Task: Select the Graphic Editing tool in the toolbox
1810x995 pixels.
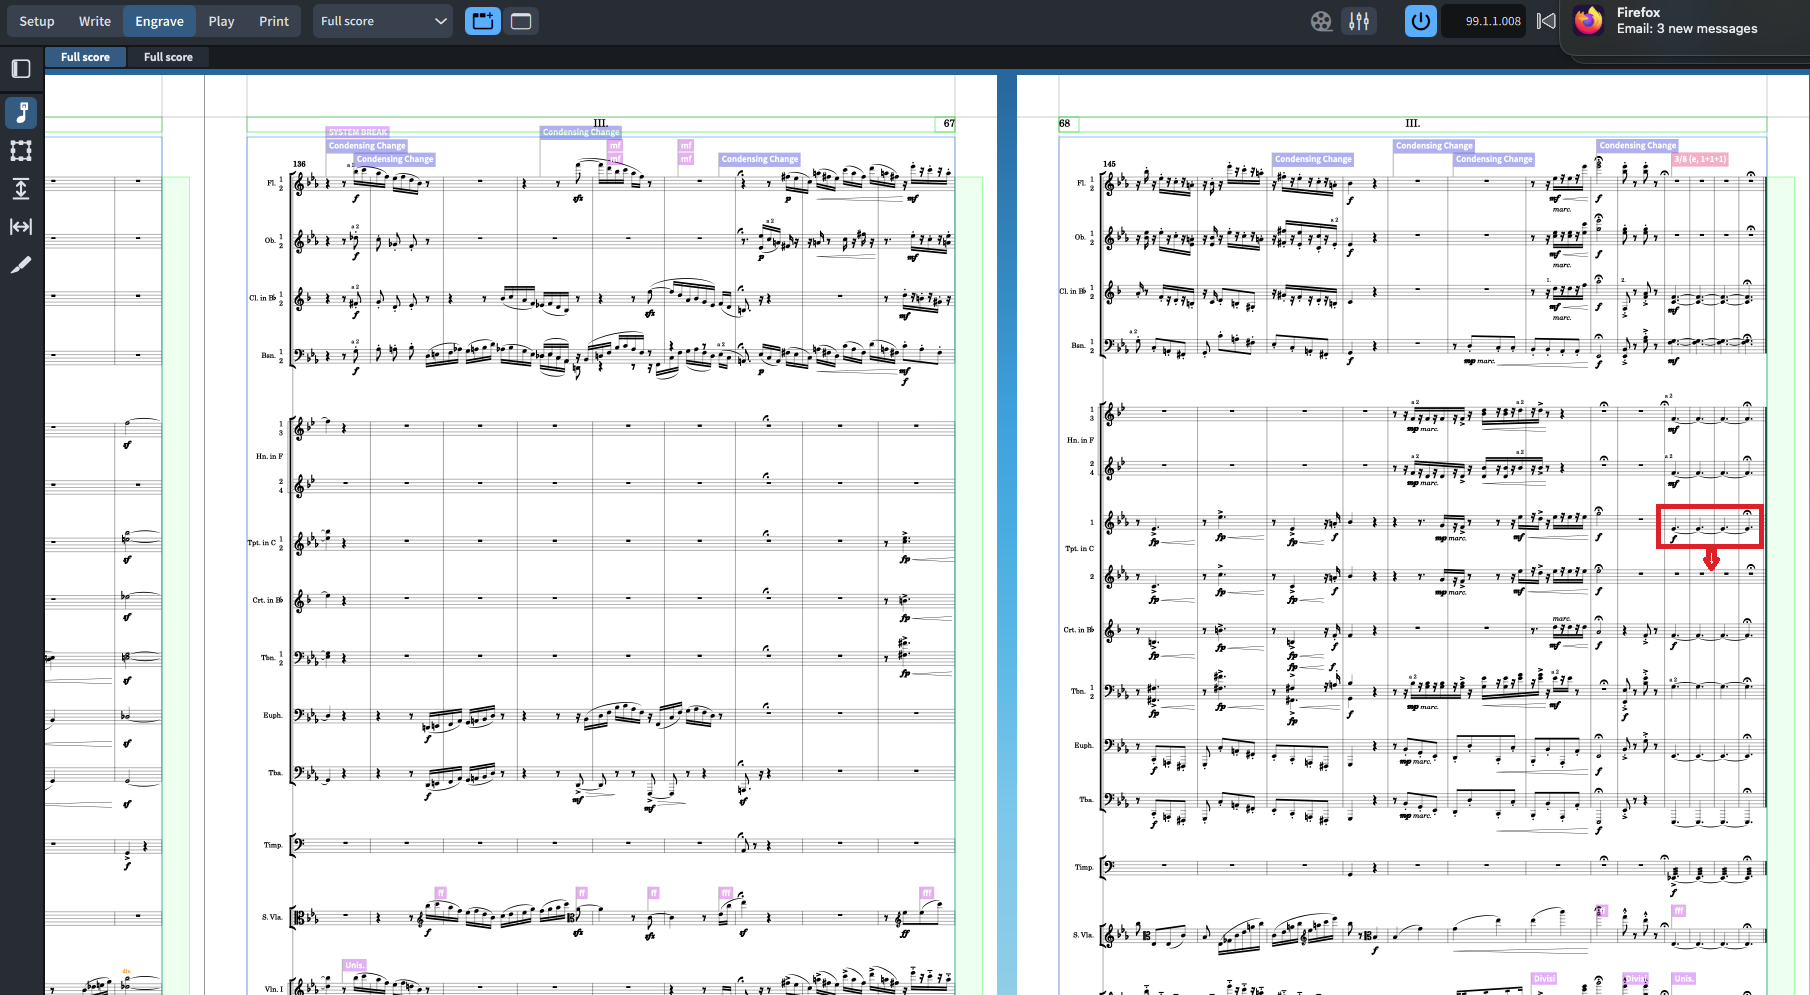Action: (x=21, y=113)
